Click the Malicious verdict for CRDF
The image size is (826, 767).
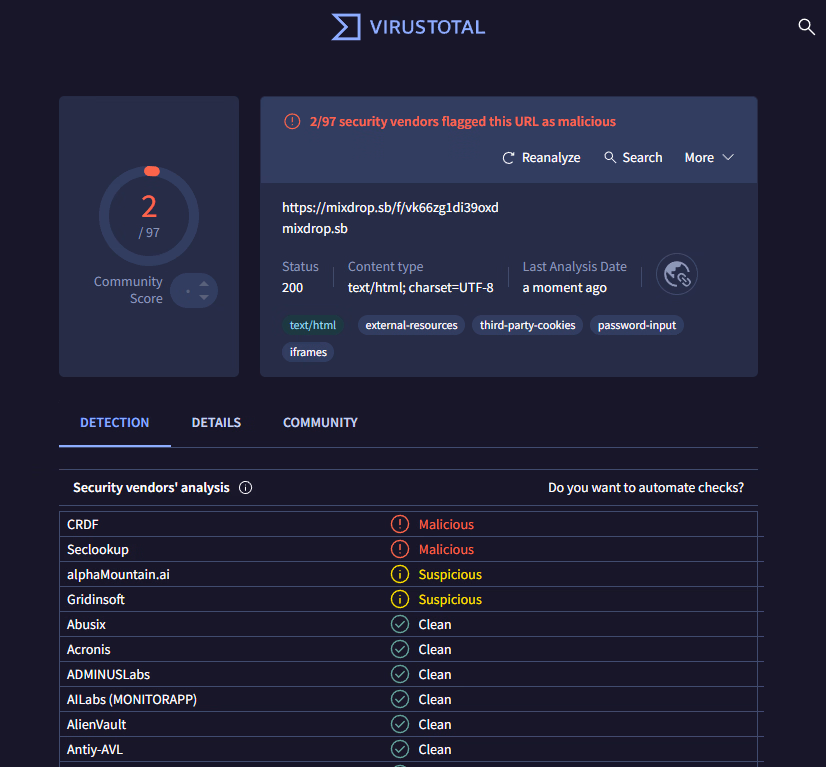(446, 524)
